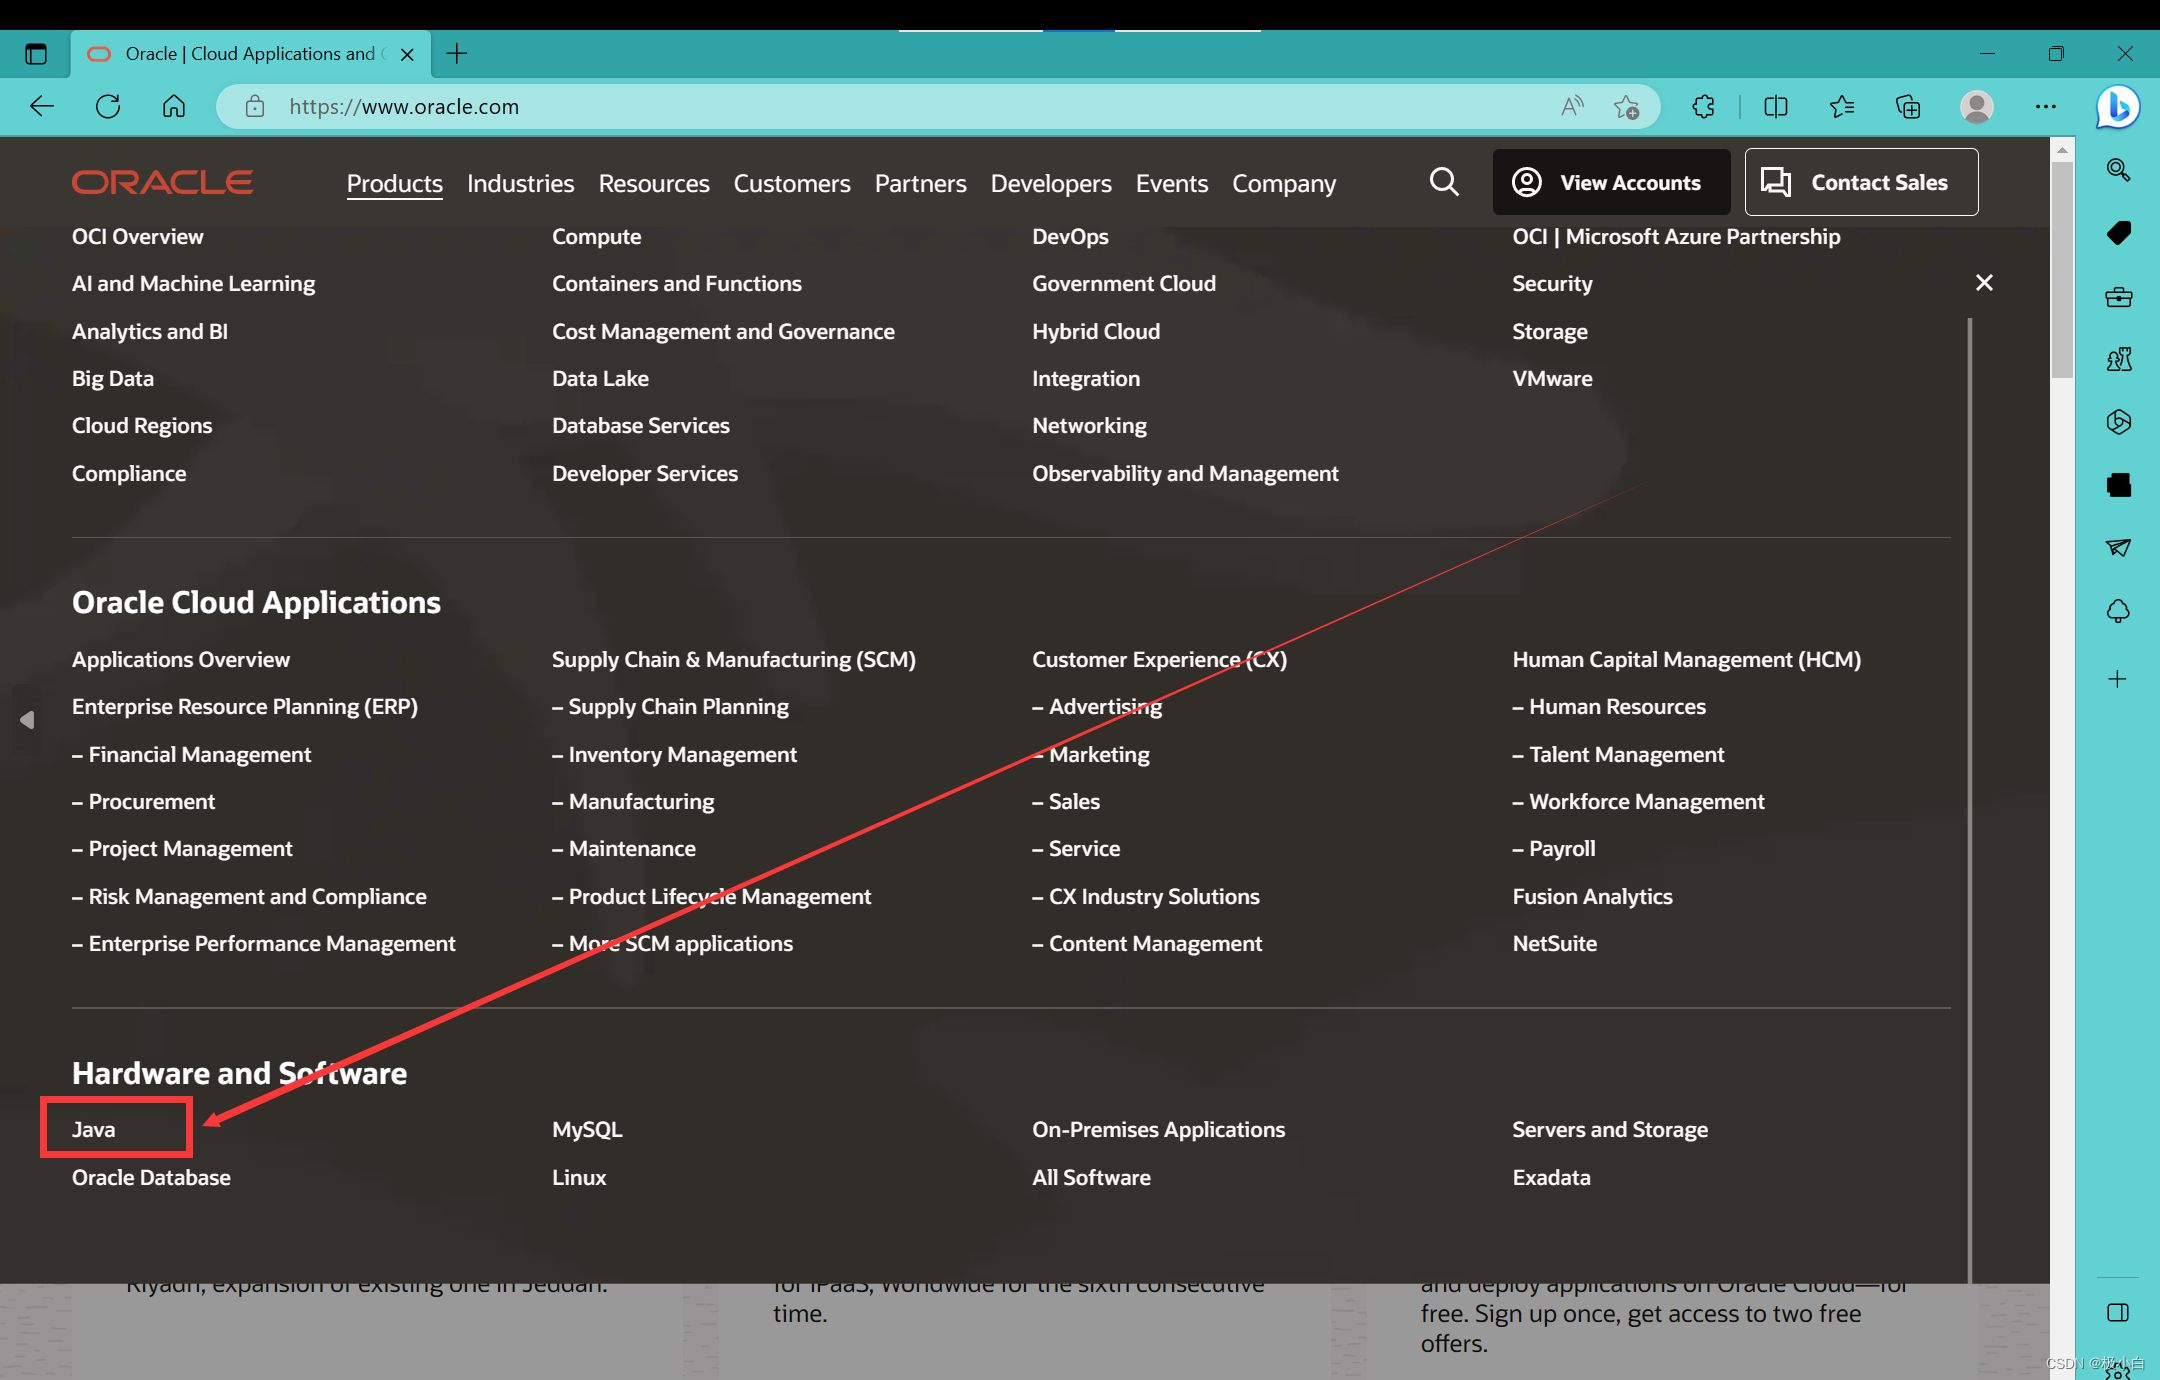Open the Company menu
Viewport: 2160px width, 1380px height.
point(1284,184)
